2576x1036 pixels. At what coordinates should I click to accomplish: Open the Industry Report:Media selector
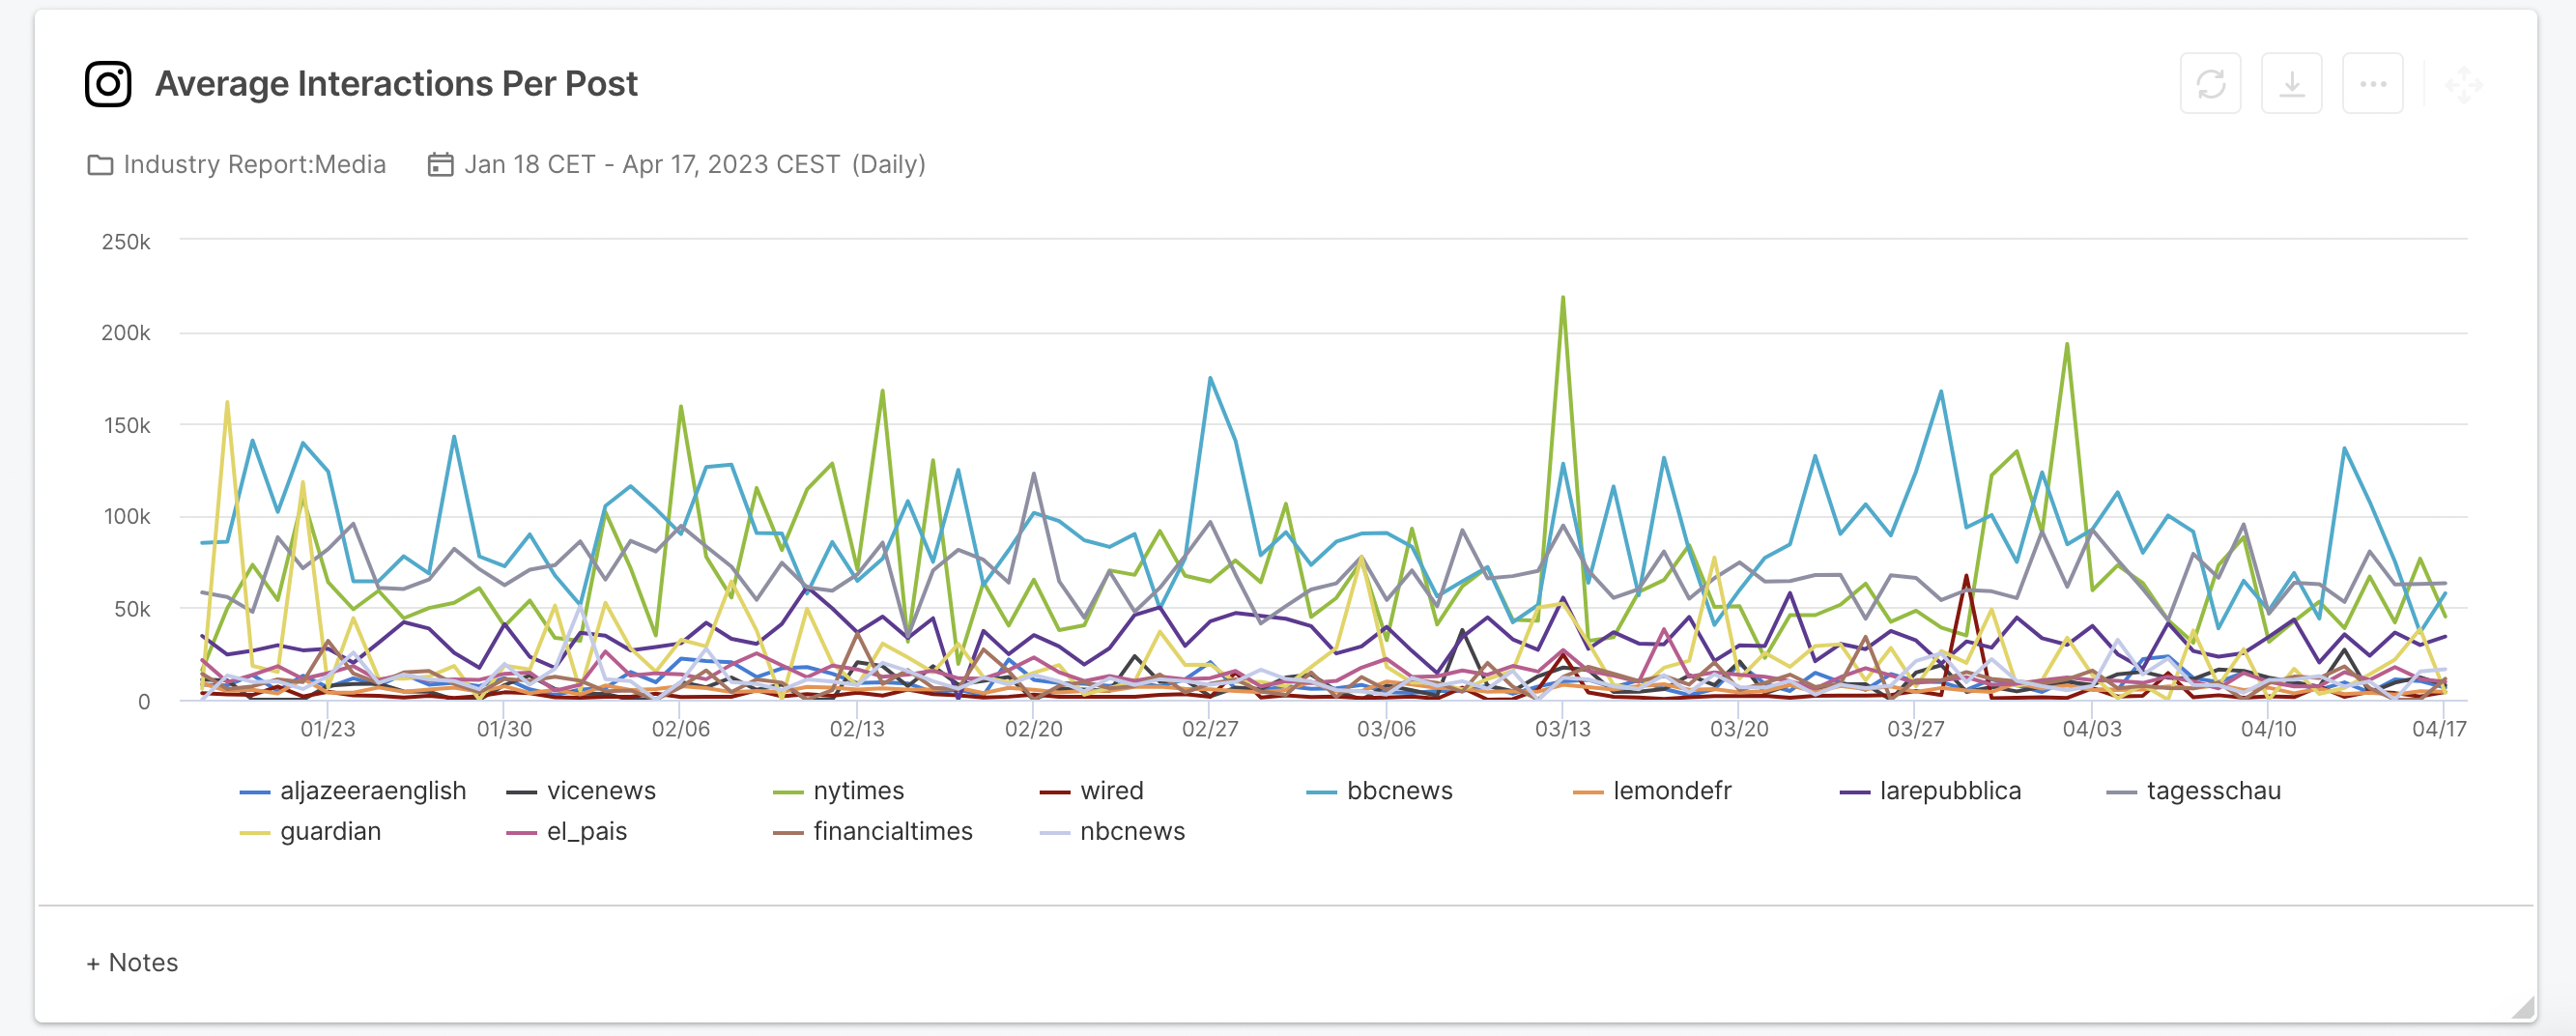[255, 164]
